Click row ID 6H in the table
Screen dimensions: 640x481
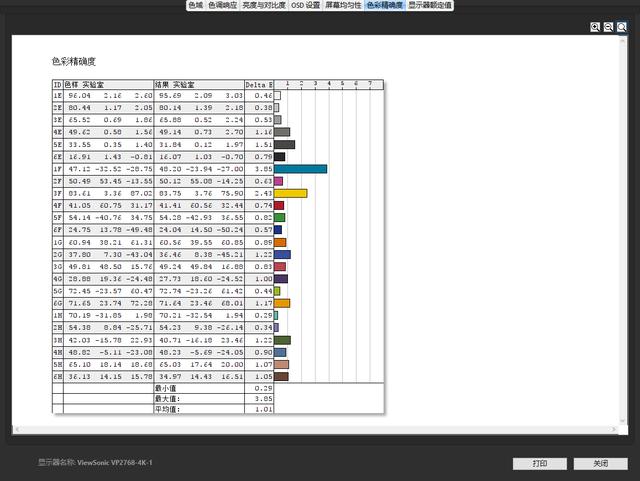(x=58, y=376)
